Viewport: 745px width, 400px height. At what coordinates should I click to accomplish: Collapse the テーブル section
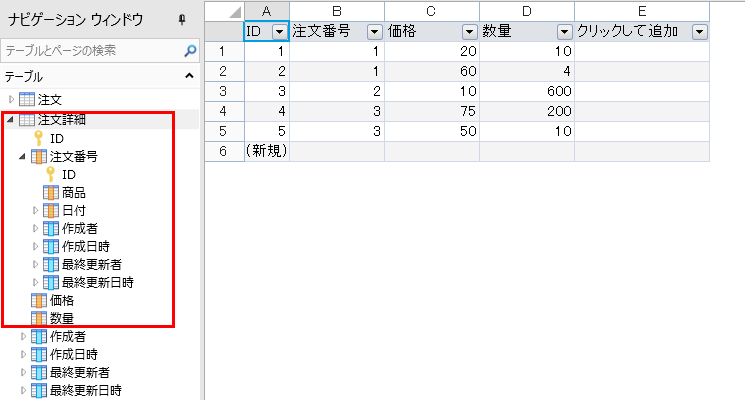coord(189,76)
